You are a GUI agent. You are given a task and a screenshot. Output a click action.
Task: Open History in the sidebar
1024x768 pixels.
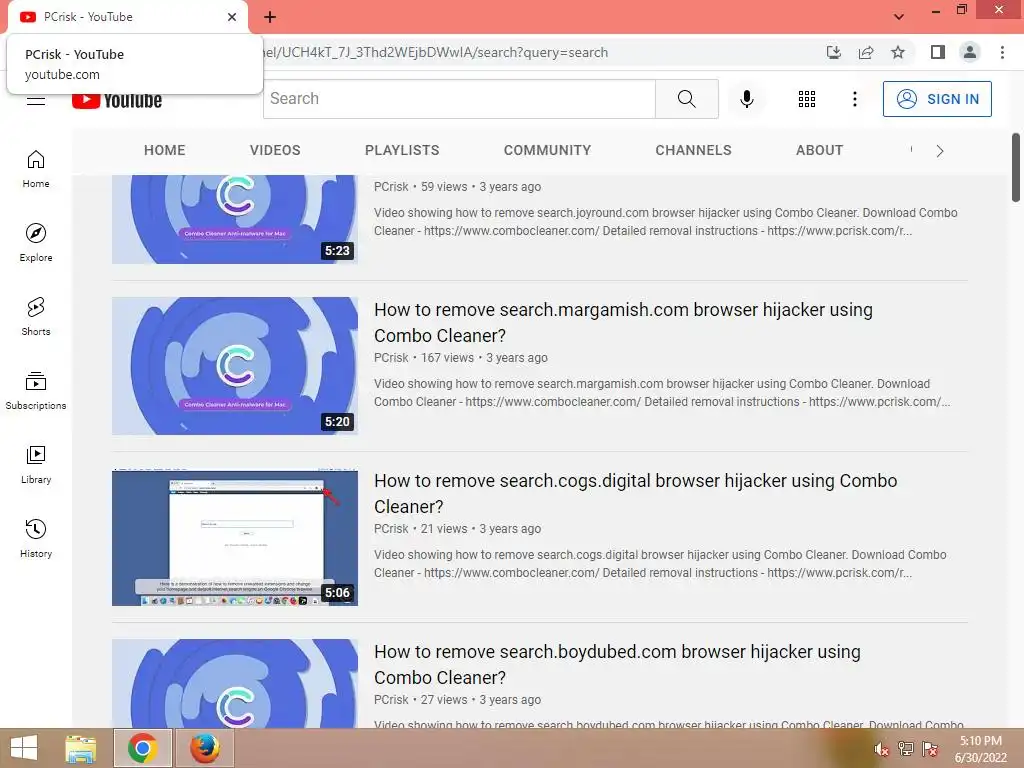36,539
